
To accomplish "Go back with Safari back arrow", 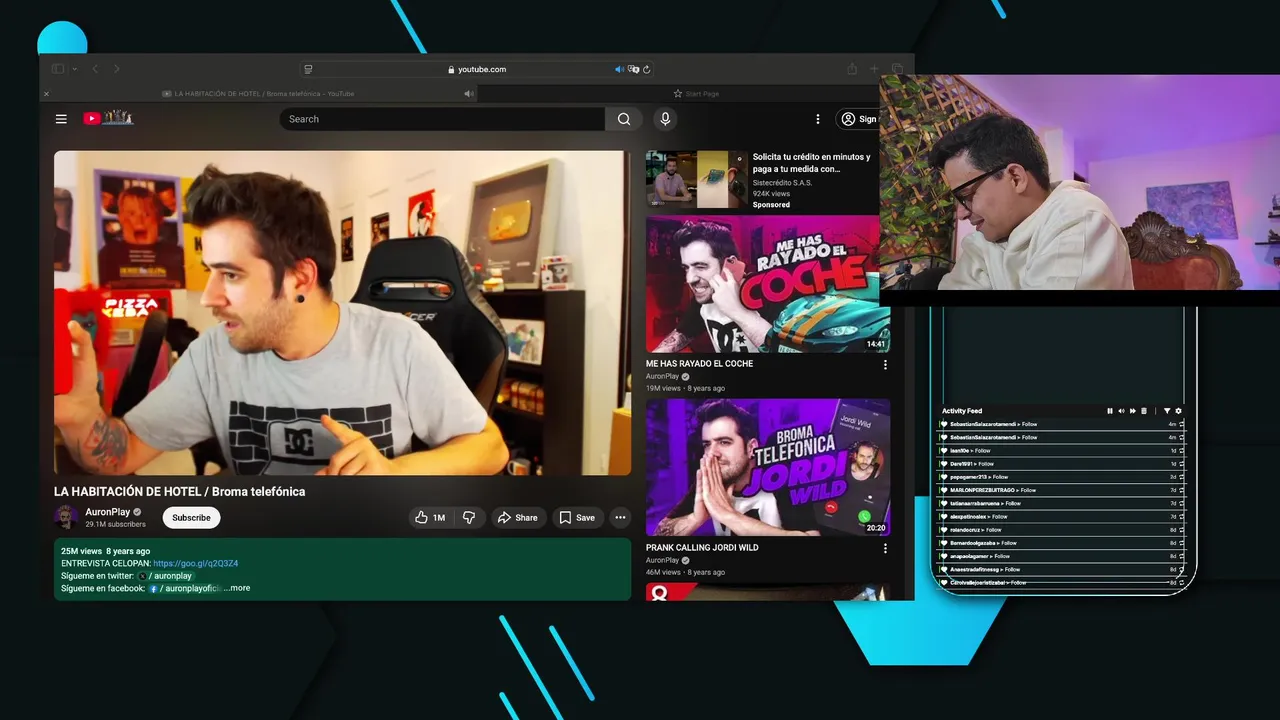I will (x=95, y=69).
